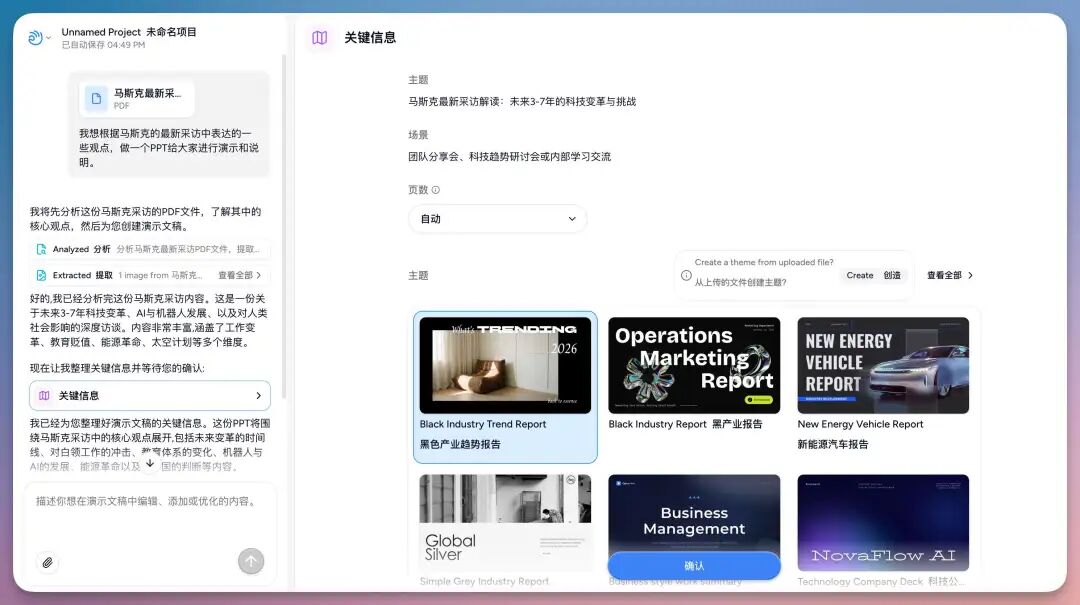Open the attached 马斯克最新采访 PDF file
This screenshot has height=605, width=1080.
point(138,97)
